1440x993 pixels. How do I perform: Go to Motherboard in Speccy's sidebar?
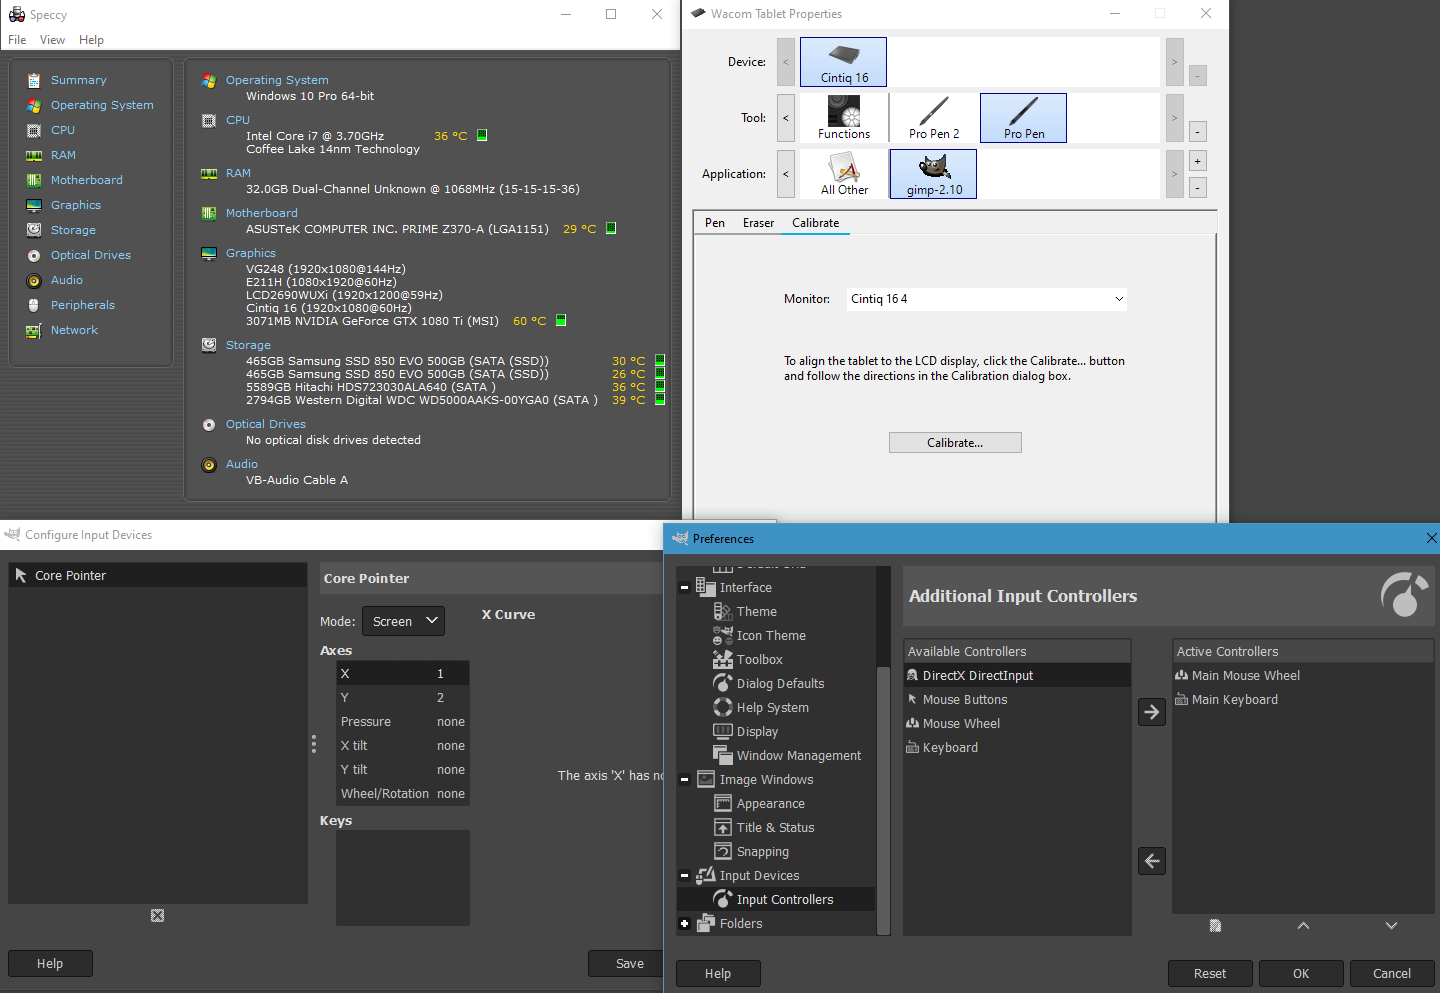click(x=87, y=180)
